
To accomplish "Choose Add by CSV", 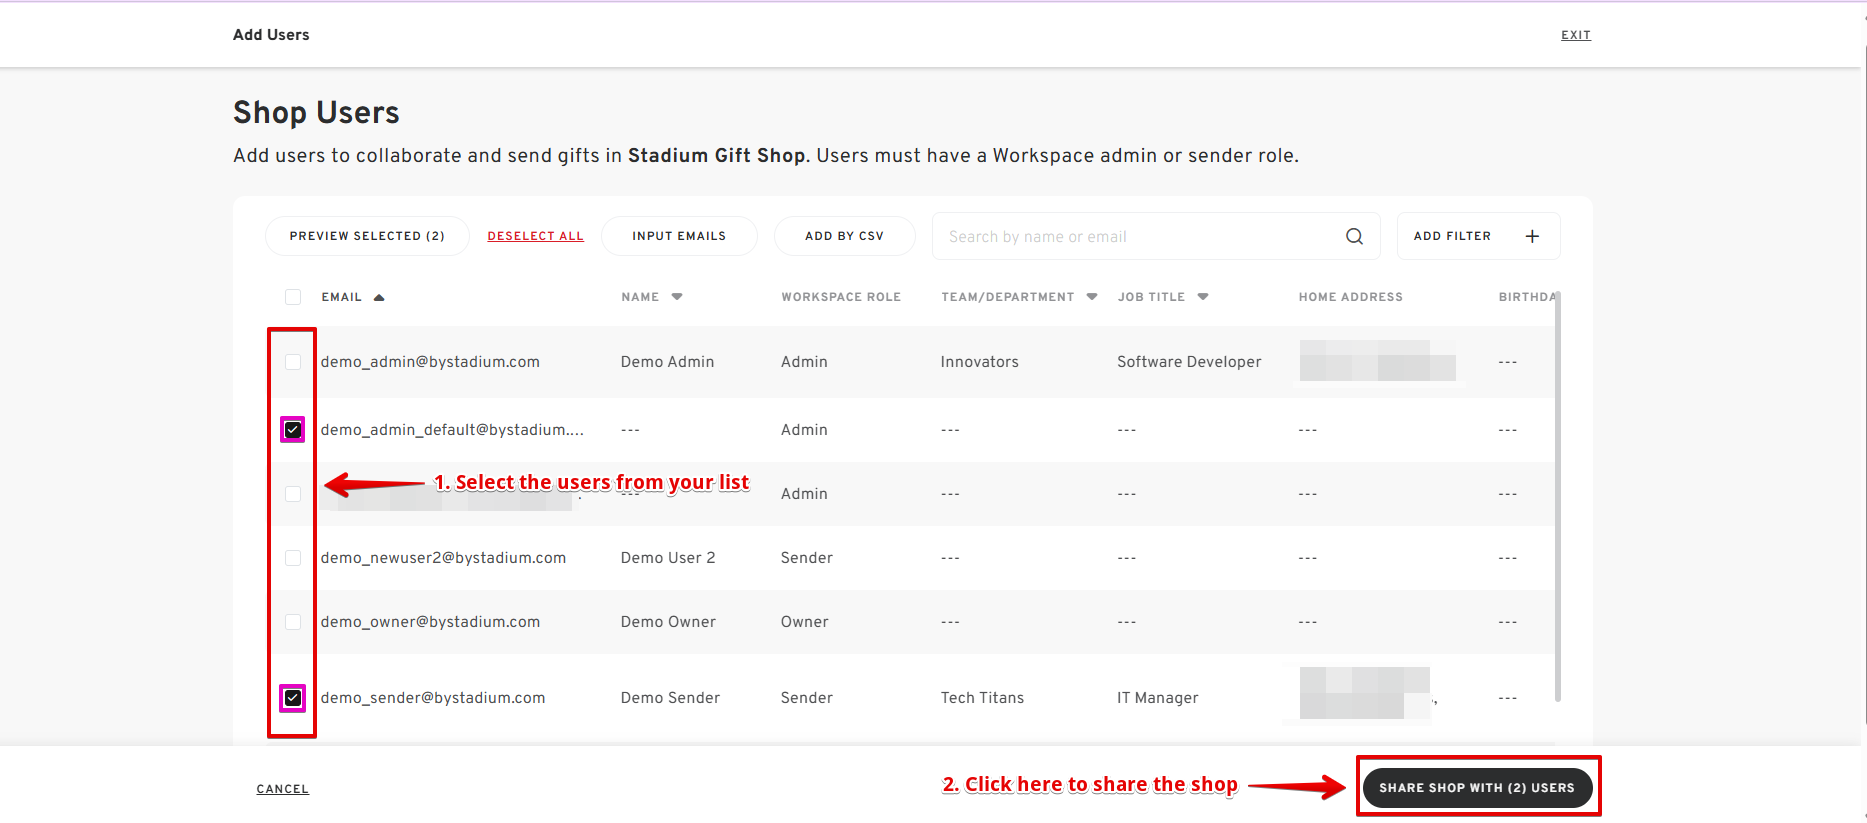I will (x=844, y=236).
